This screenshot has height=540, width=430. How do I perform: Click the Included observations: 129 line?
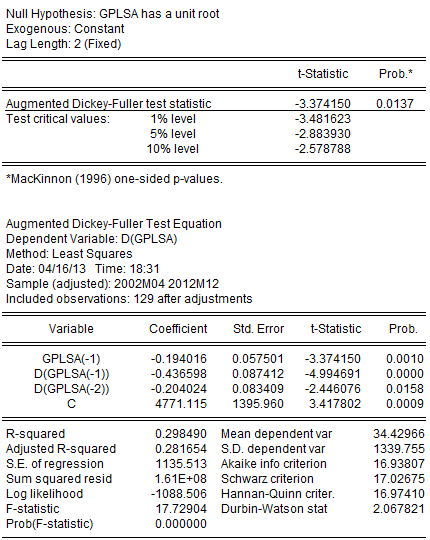[x=129, y=299]
